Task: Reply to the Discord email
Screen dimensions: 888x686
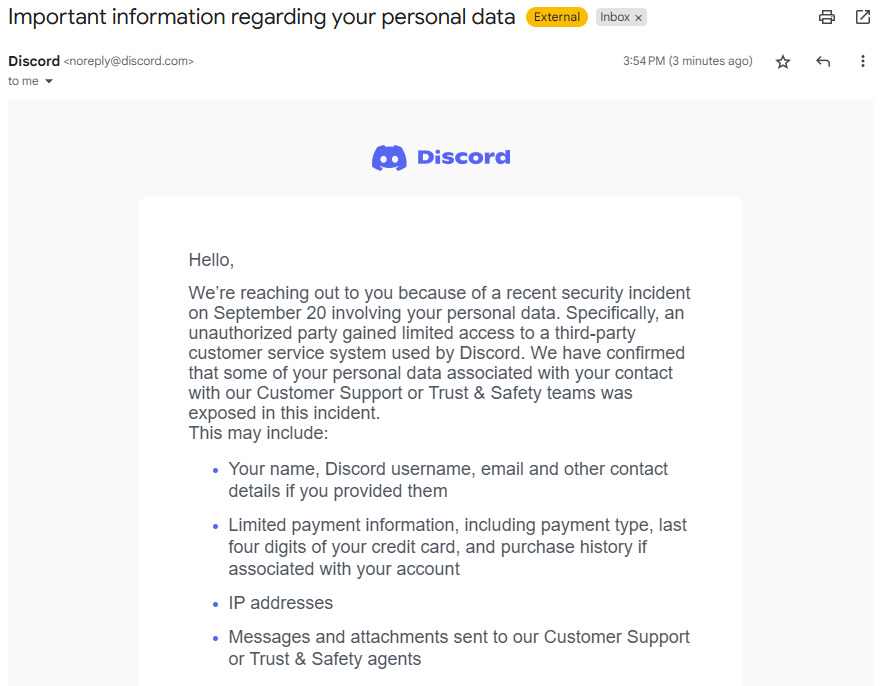Action: (823, 62)
